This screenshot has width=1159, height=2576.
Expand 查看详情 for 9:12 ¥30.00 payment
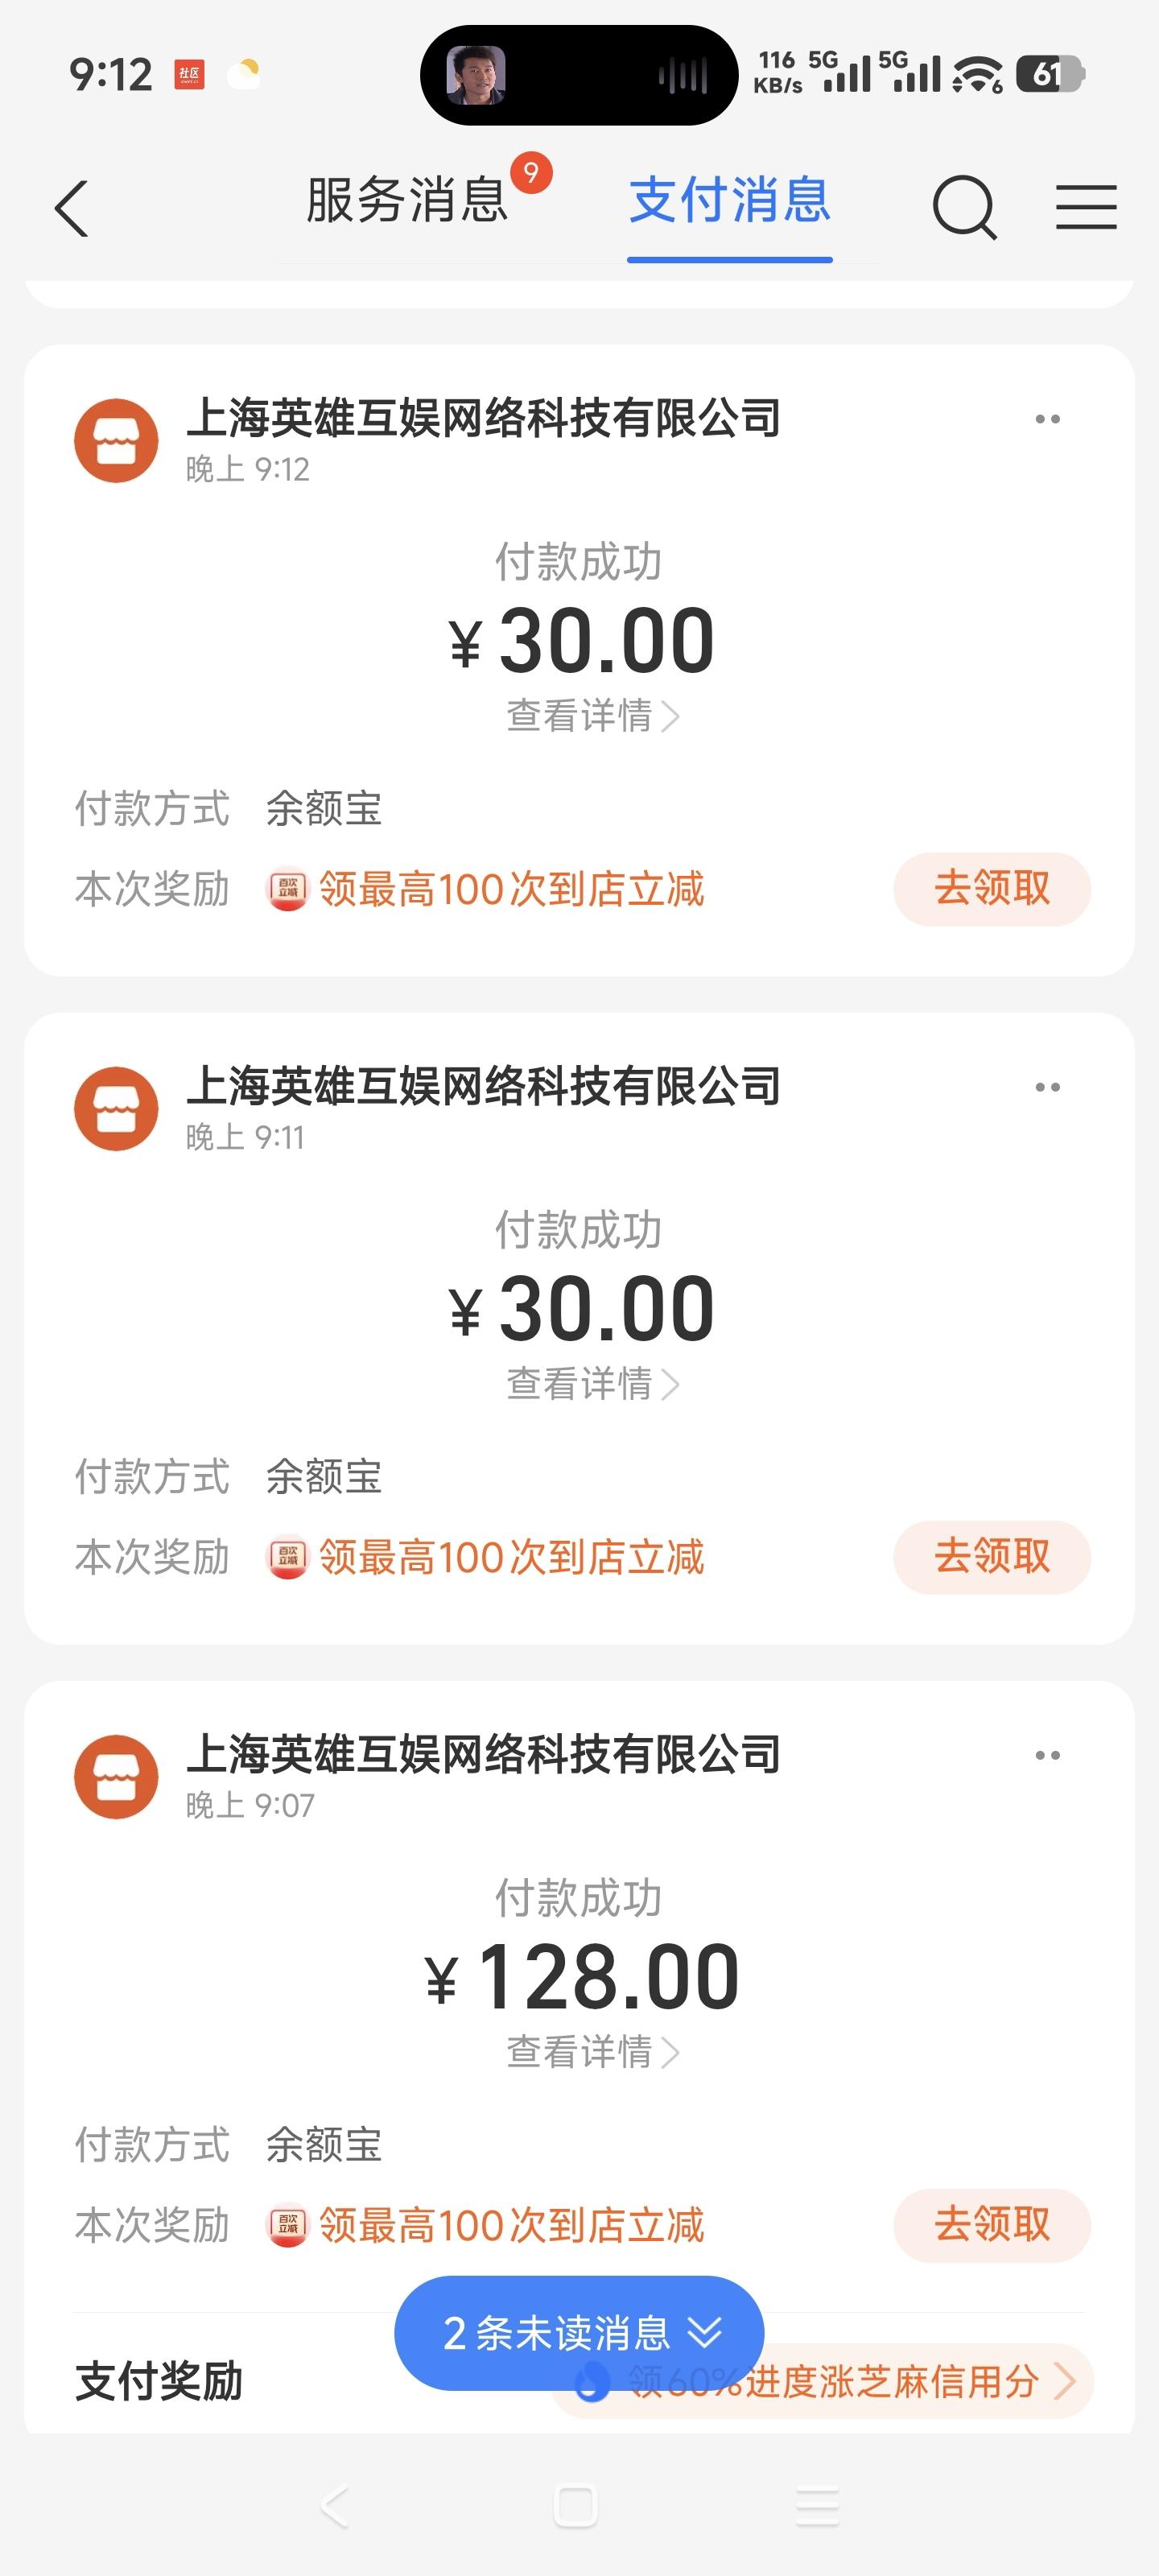(x=592, y=716)
